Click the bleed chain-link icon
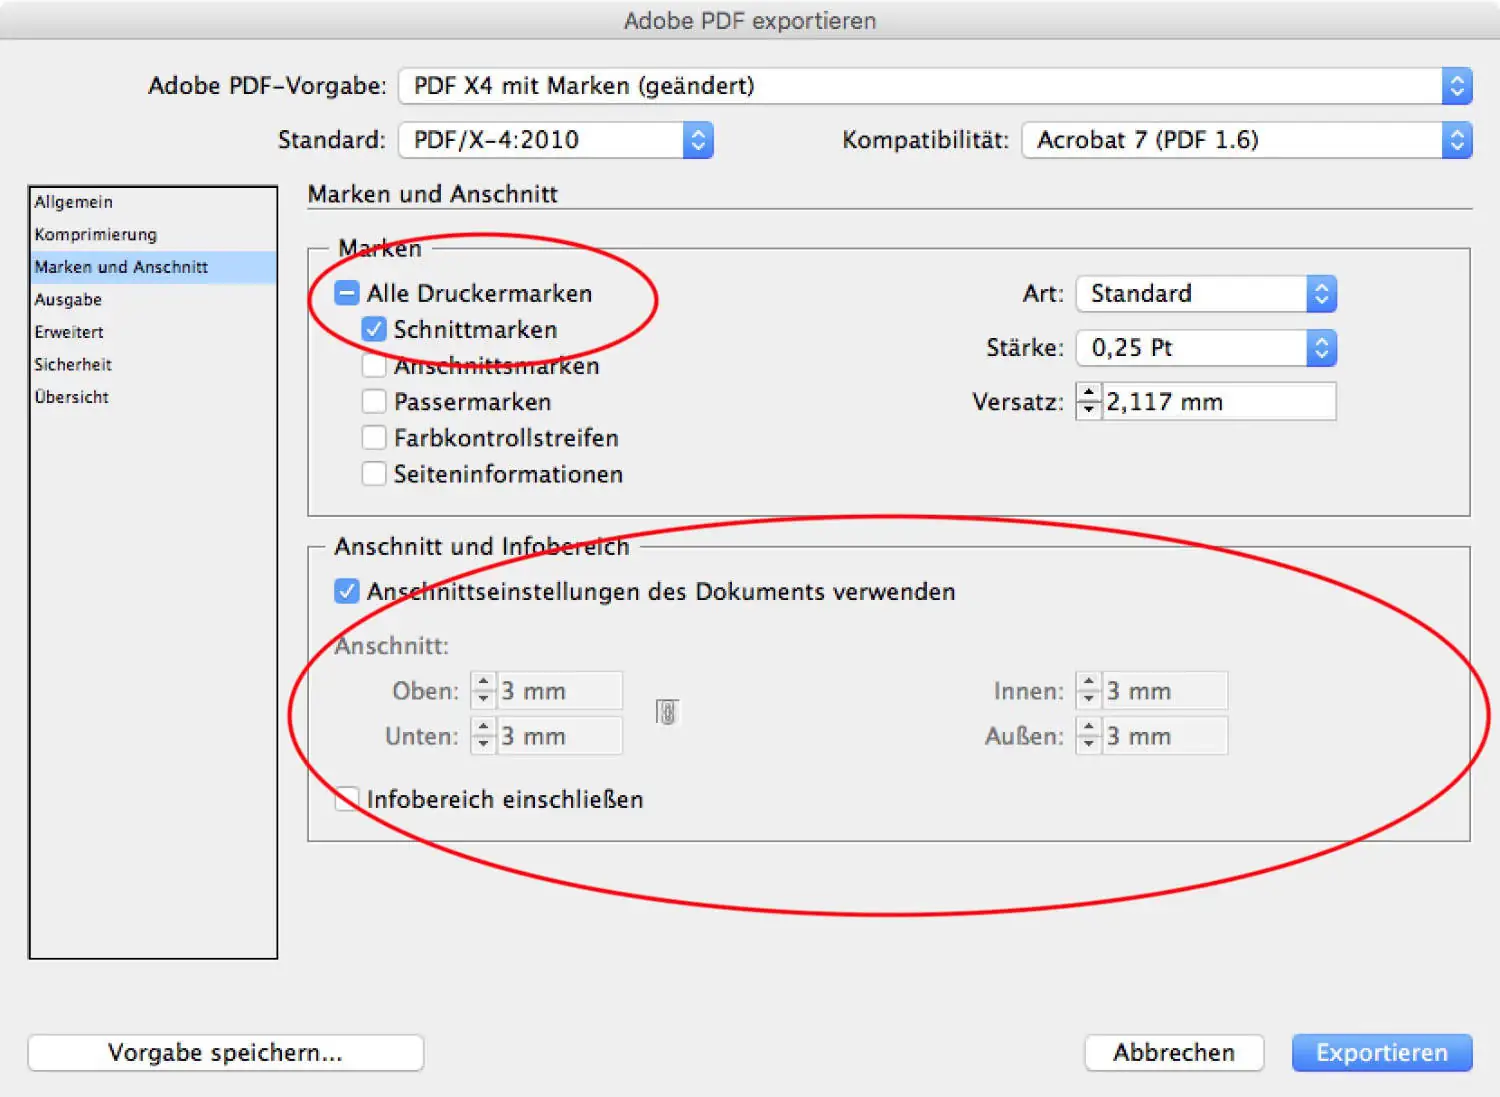This screenshot has height=1097, width=1500. click(667, 712)
